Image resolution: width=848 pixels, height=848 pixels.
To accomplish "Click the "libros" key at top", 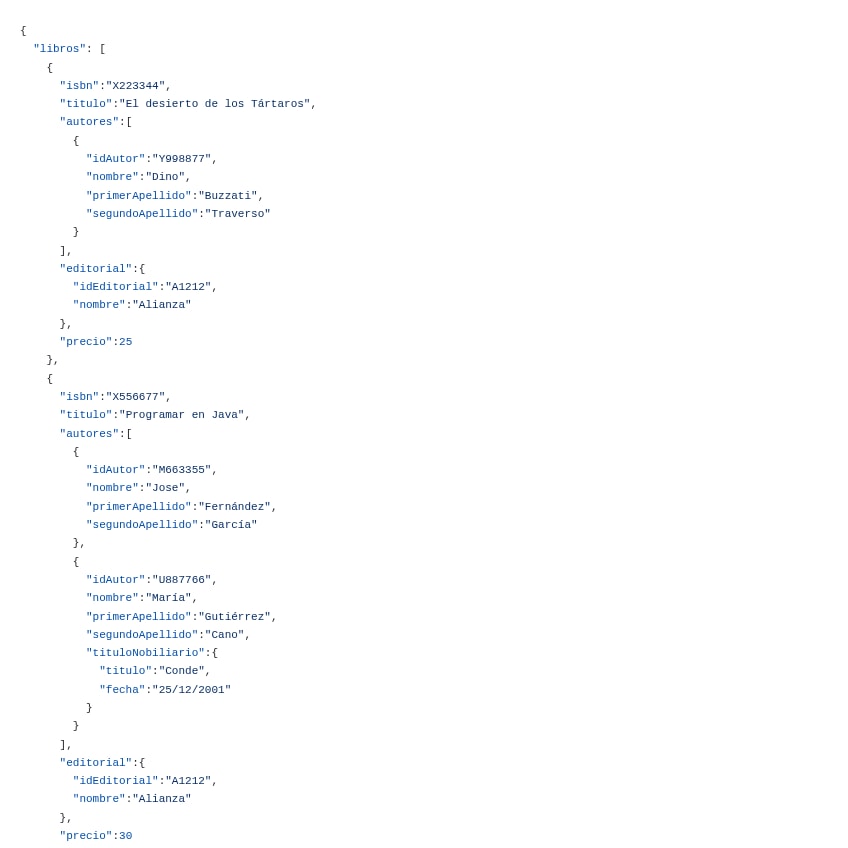I will [x=59, y=49].
